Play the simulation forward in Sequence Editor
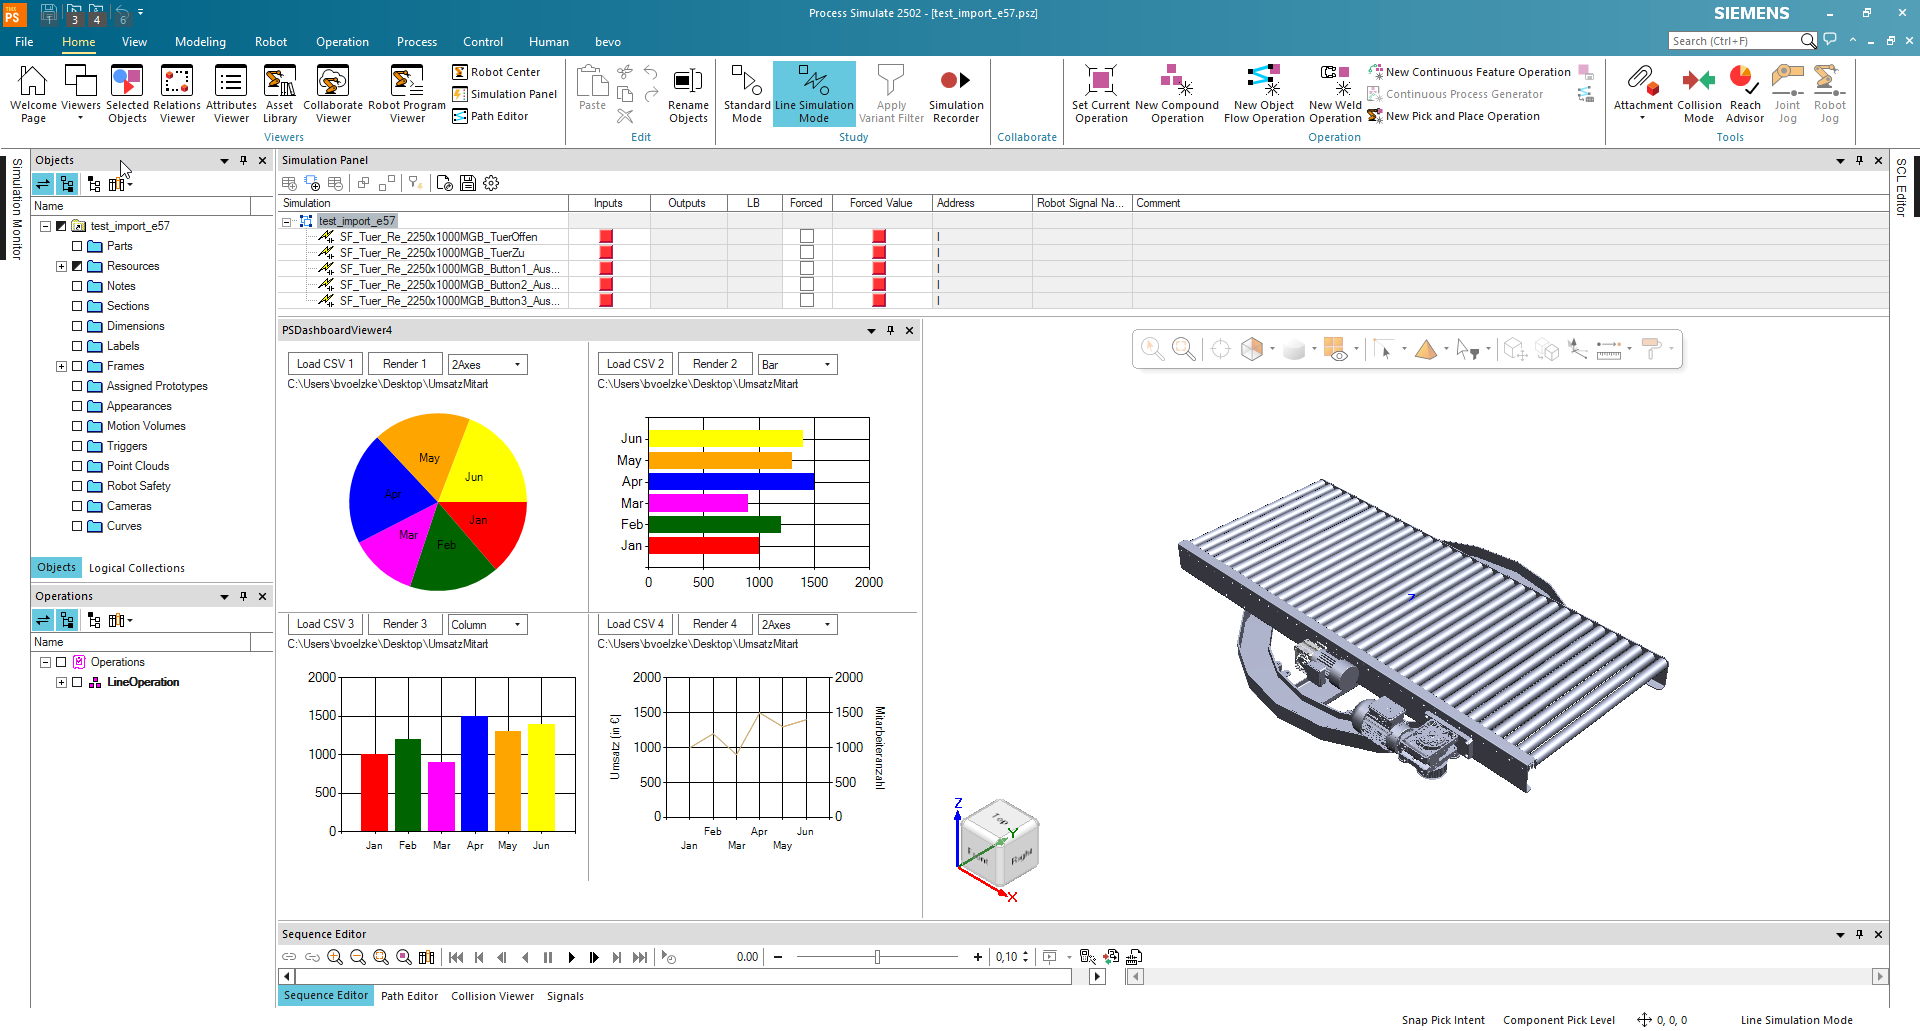Viewport: 1920px width, 1031px height. (x=571, y=957)
